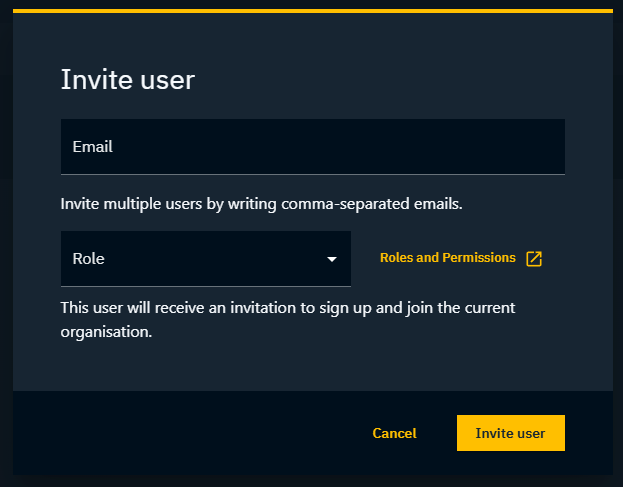Viewport: 623px width, 487px height.
Task: Click the "current organisation" description line
Action: point(106,332)
